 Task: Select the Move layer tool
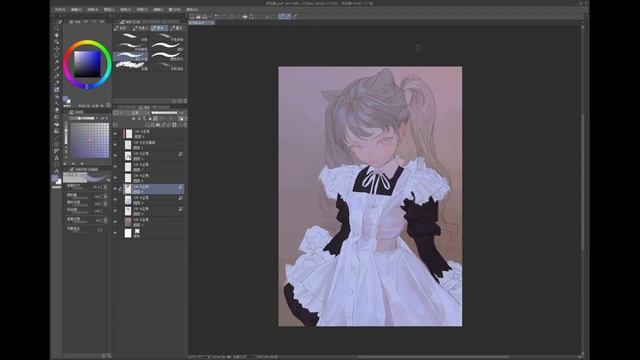(57, 49)
